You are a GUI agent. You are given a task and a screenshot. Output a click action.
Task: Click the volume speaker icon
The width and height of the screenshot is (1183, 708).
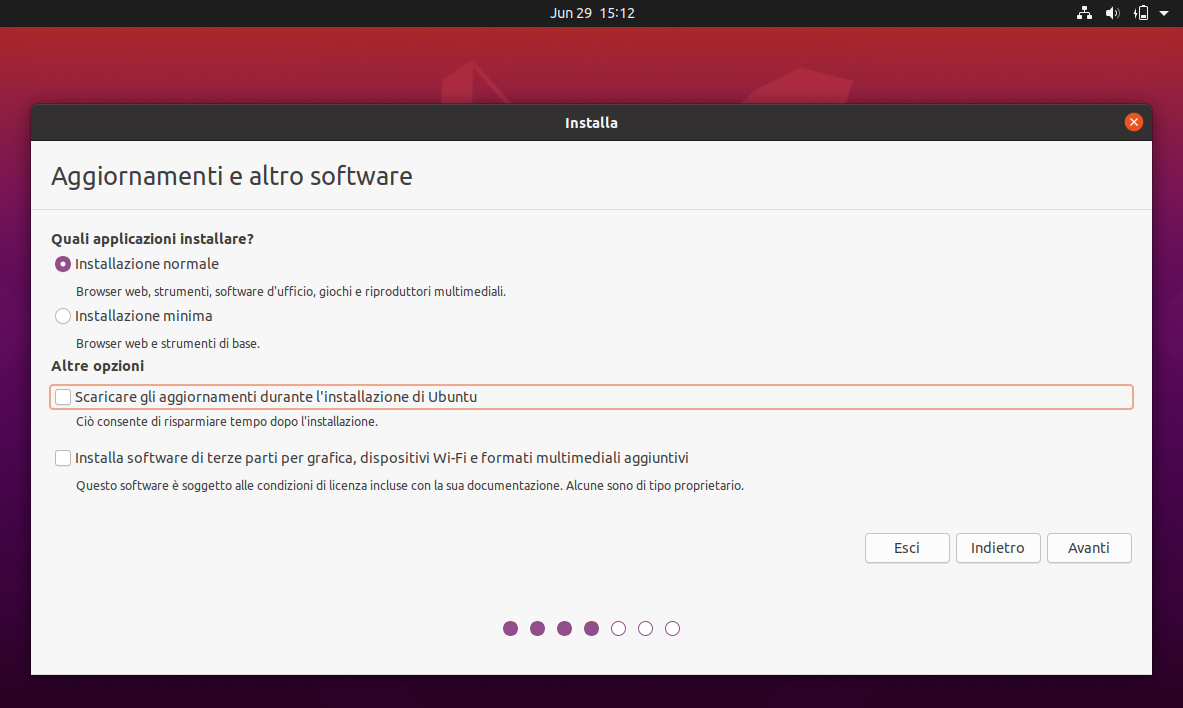(x=1112, y=13)
